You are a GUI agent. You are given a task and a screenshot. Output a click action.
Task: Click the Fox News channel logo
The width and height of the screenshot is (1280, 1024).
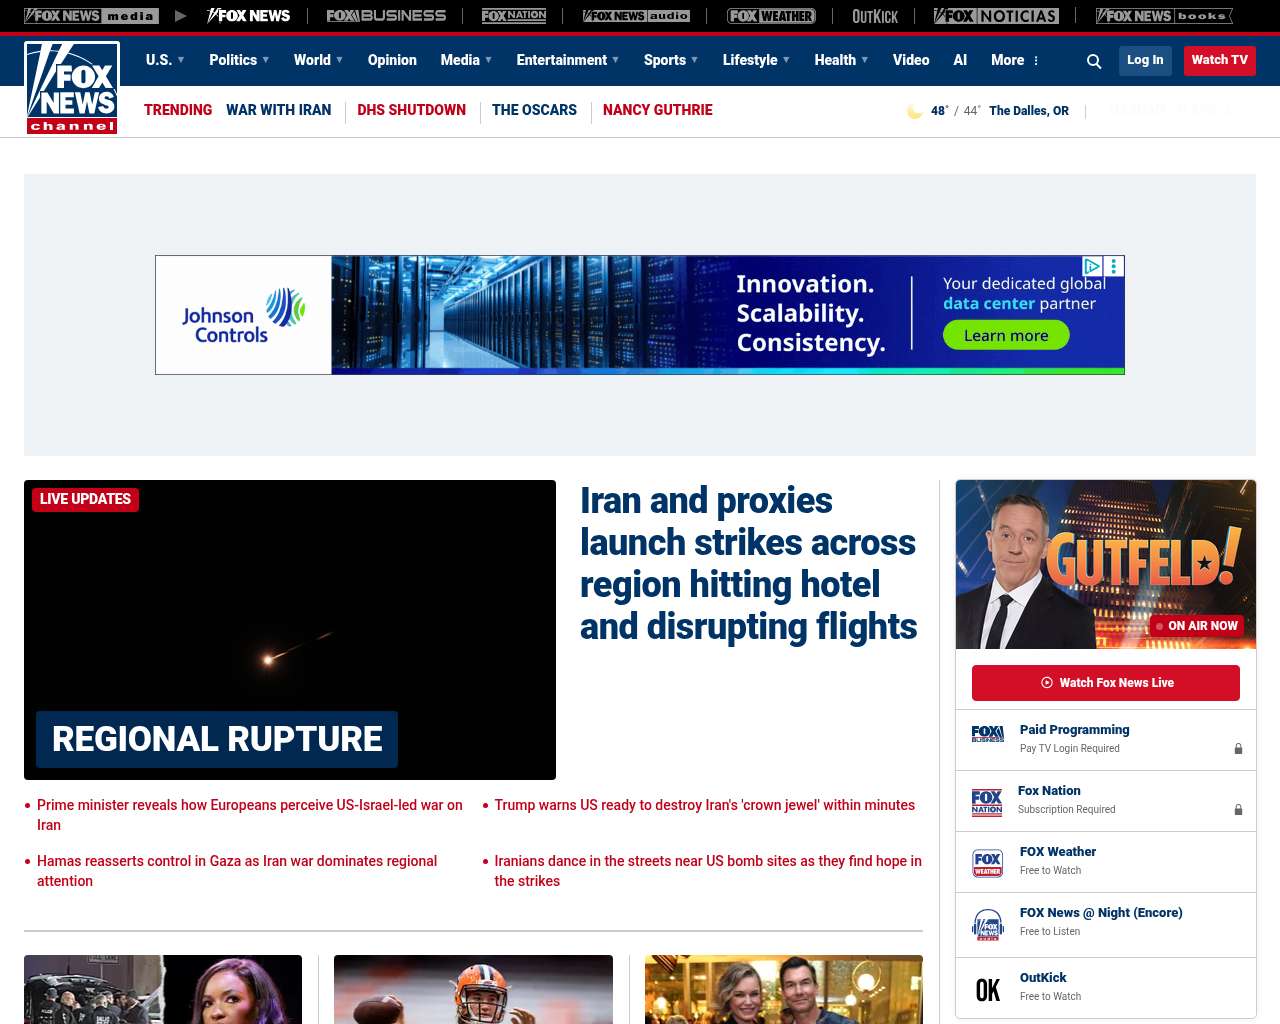pyautogui.click(x=72, y=88)
